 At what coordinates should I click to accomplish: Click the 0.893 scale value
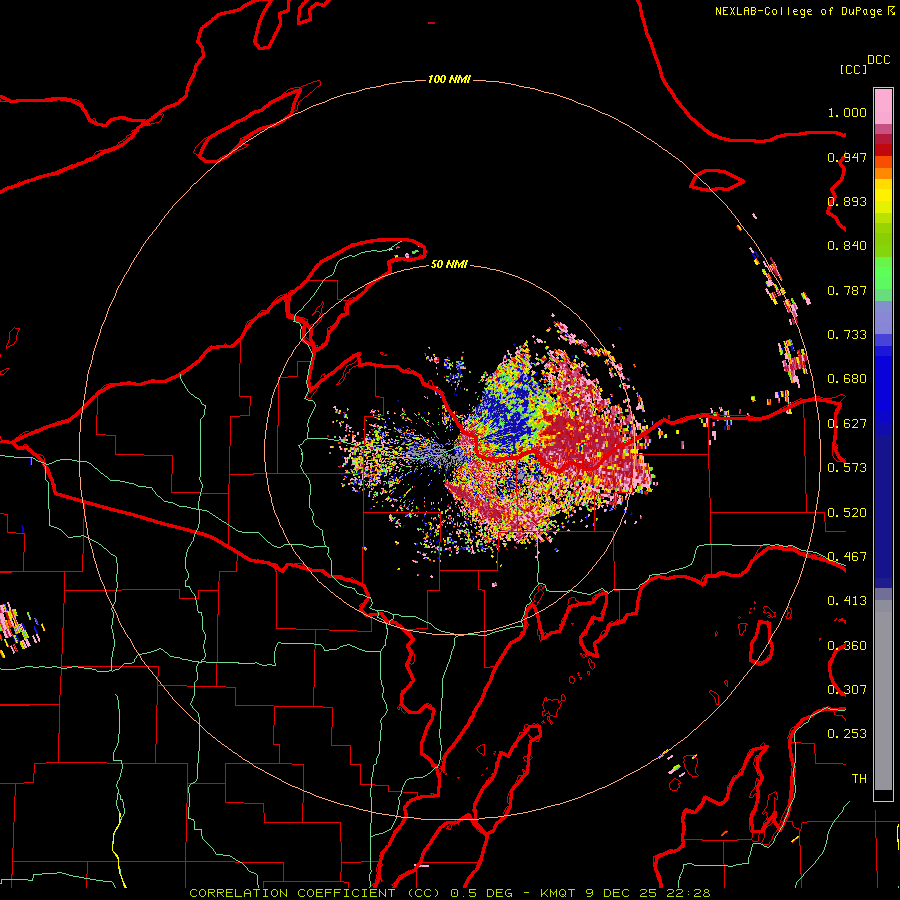pos(847,201)
